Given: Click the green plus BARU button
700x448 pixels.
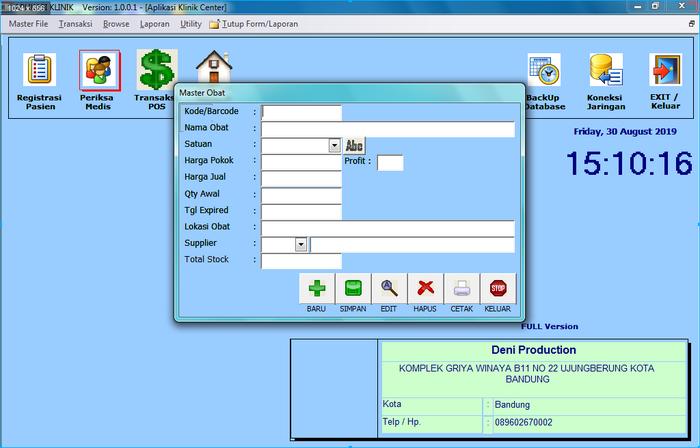Looking at the screenshot, I should (x=317, y=288).
